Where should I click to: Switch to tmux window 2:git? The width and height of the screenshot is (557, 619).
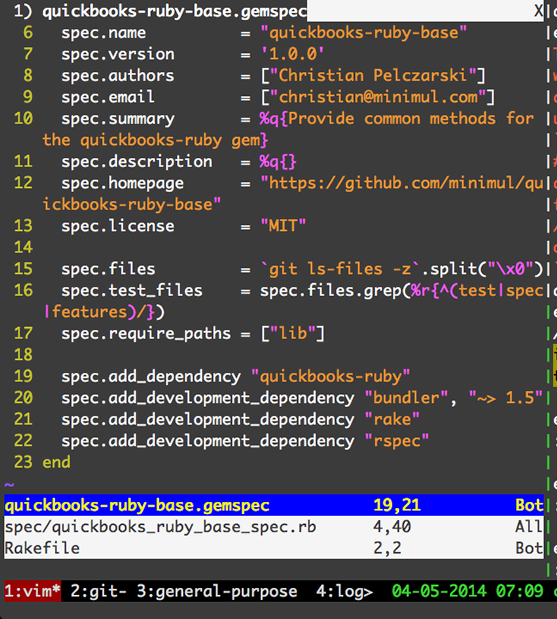click(x=98, y=591)
